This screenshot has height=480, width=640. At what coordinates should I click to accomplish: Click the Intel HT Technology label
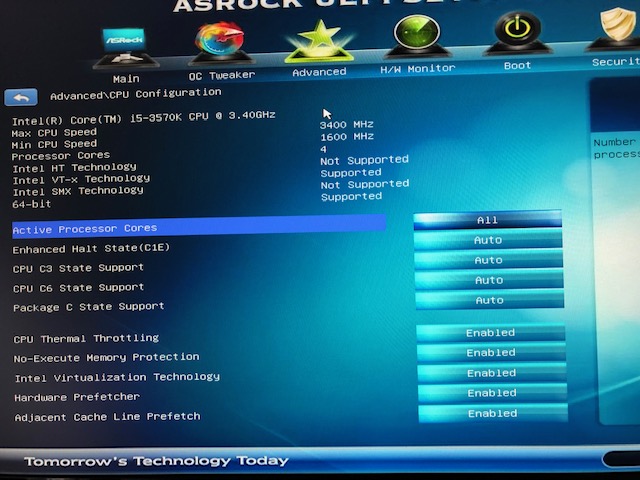coord(74,168)
